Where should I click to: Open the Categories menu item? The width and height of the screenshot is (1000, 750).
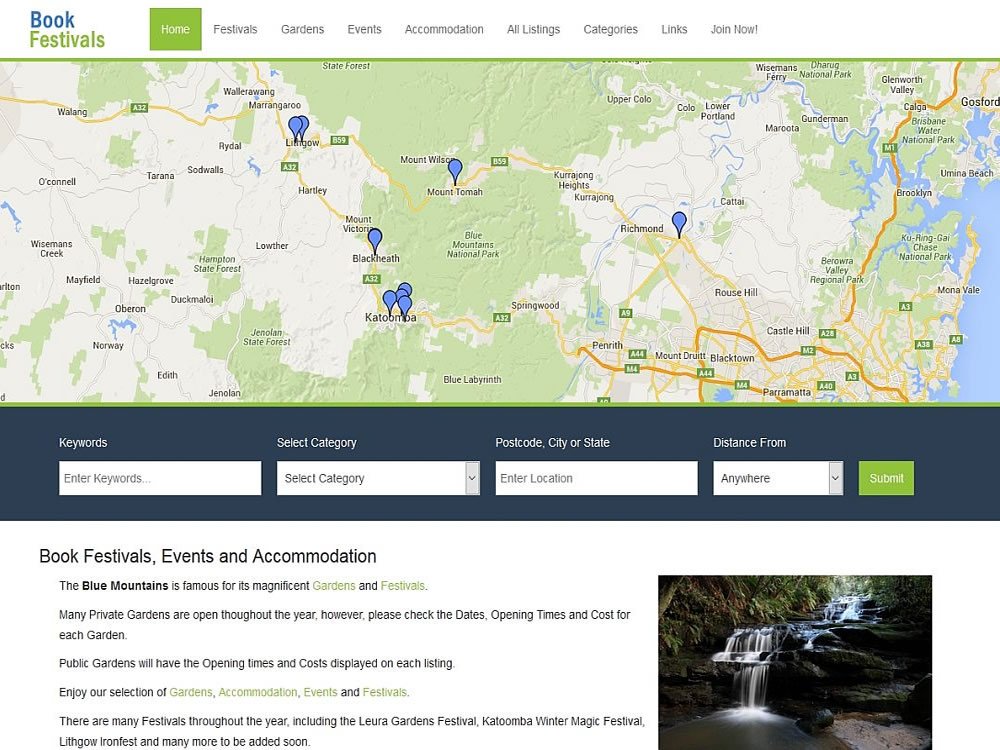point(610,29)
